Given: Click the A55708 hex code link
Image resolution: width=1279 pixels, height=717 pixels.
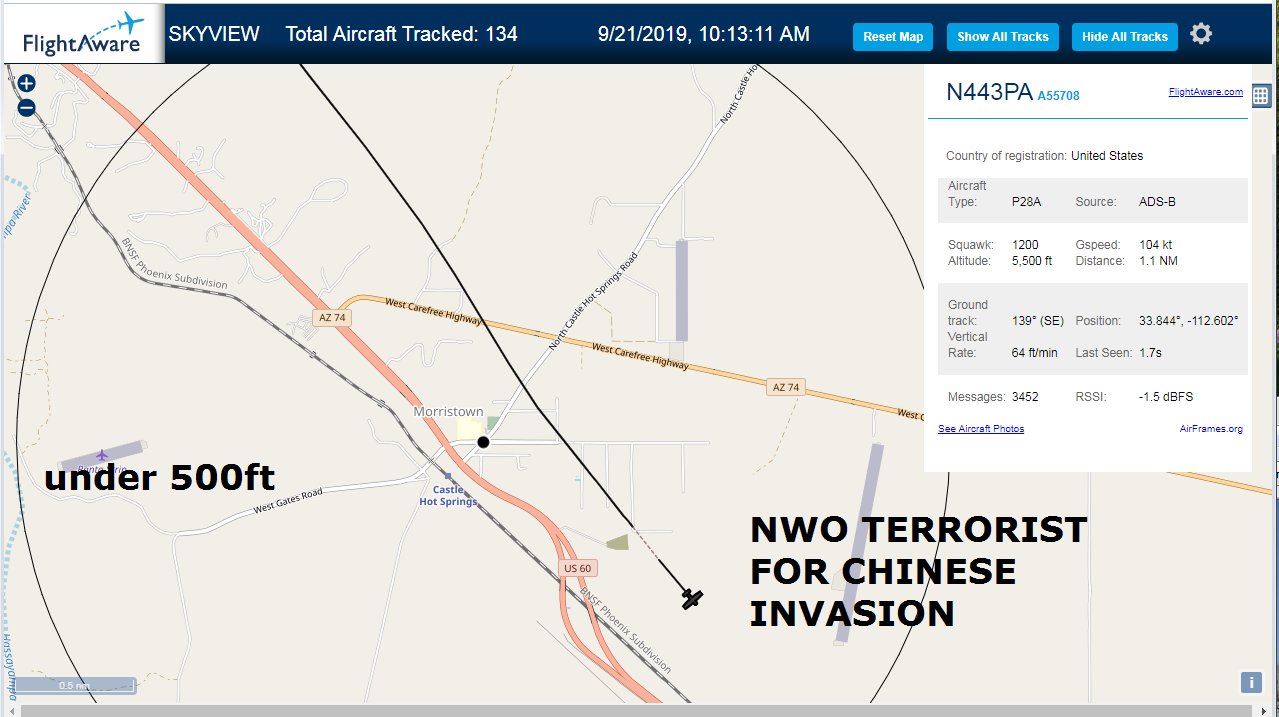Looking at the screenshot, I should 1058,96.
